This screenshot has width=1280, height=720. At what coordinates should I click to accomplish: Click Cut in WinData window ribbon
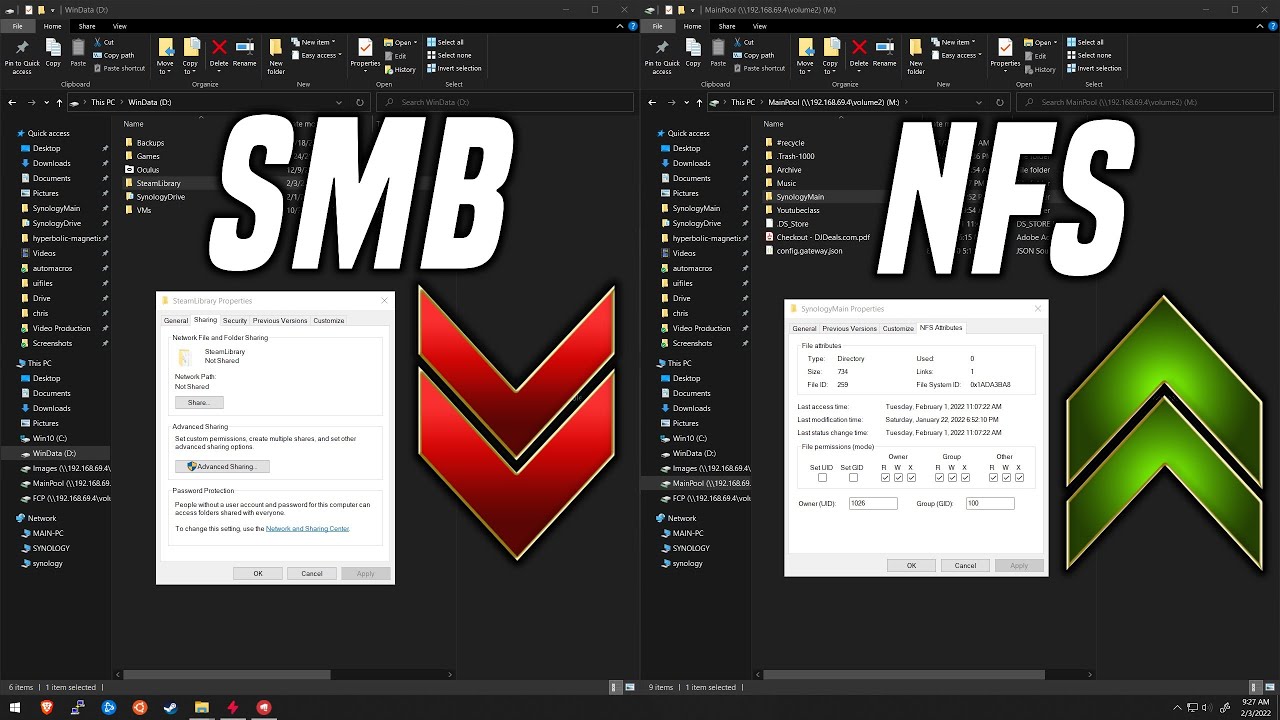104,43
